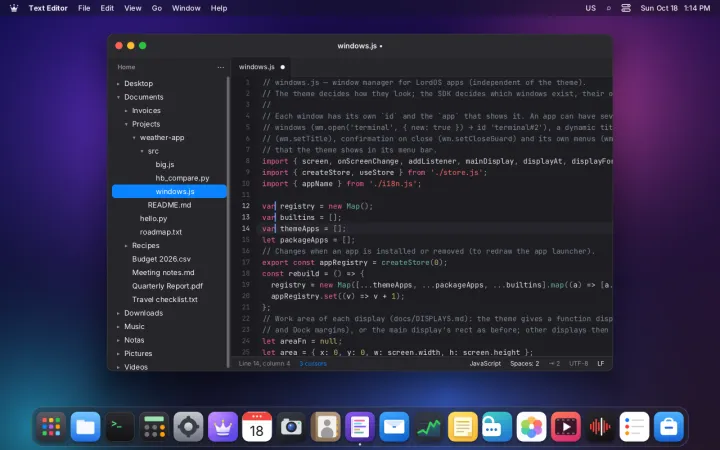Expand the Desktop folder

click(x=118, y=84)
